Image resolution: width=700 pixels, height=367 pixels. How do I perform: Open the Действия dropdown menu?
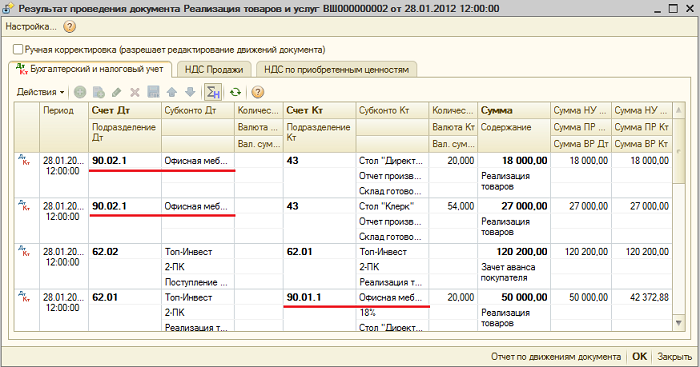point(40,92)
